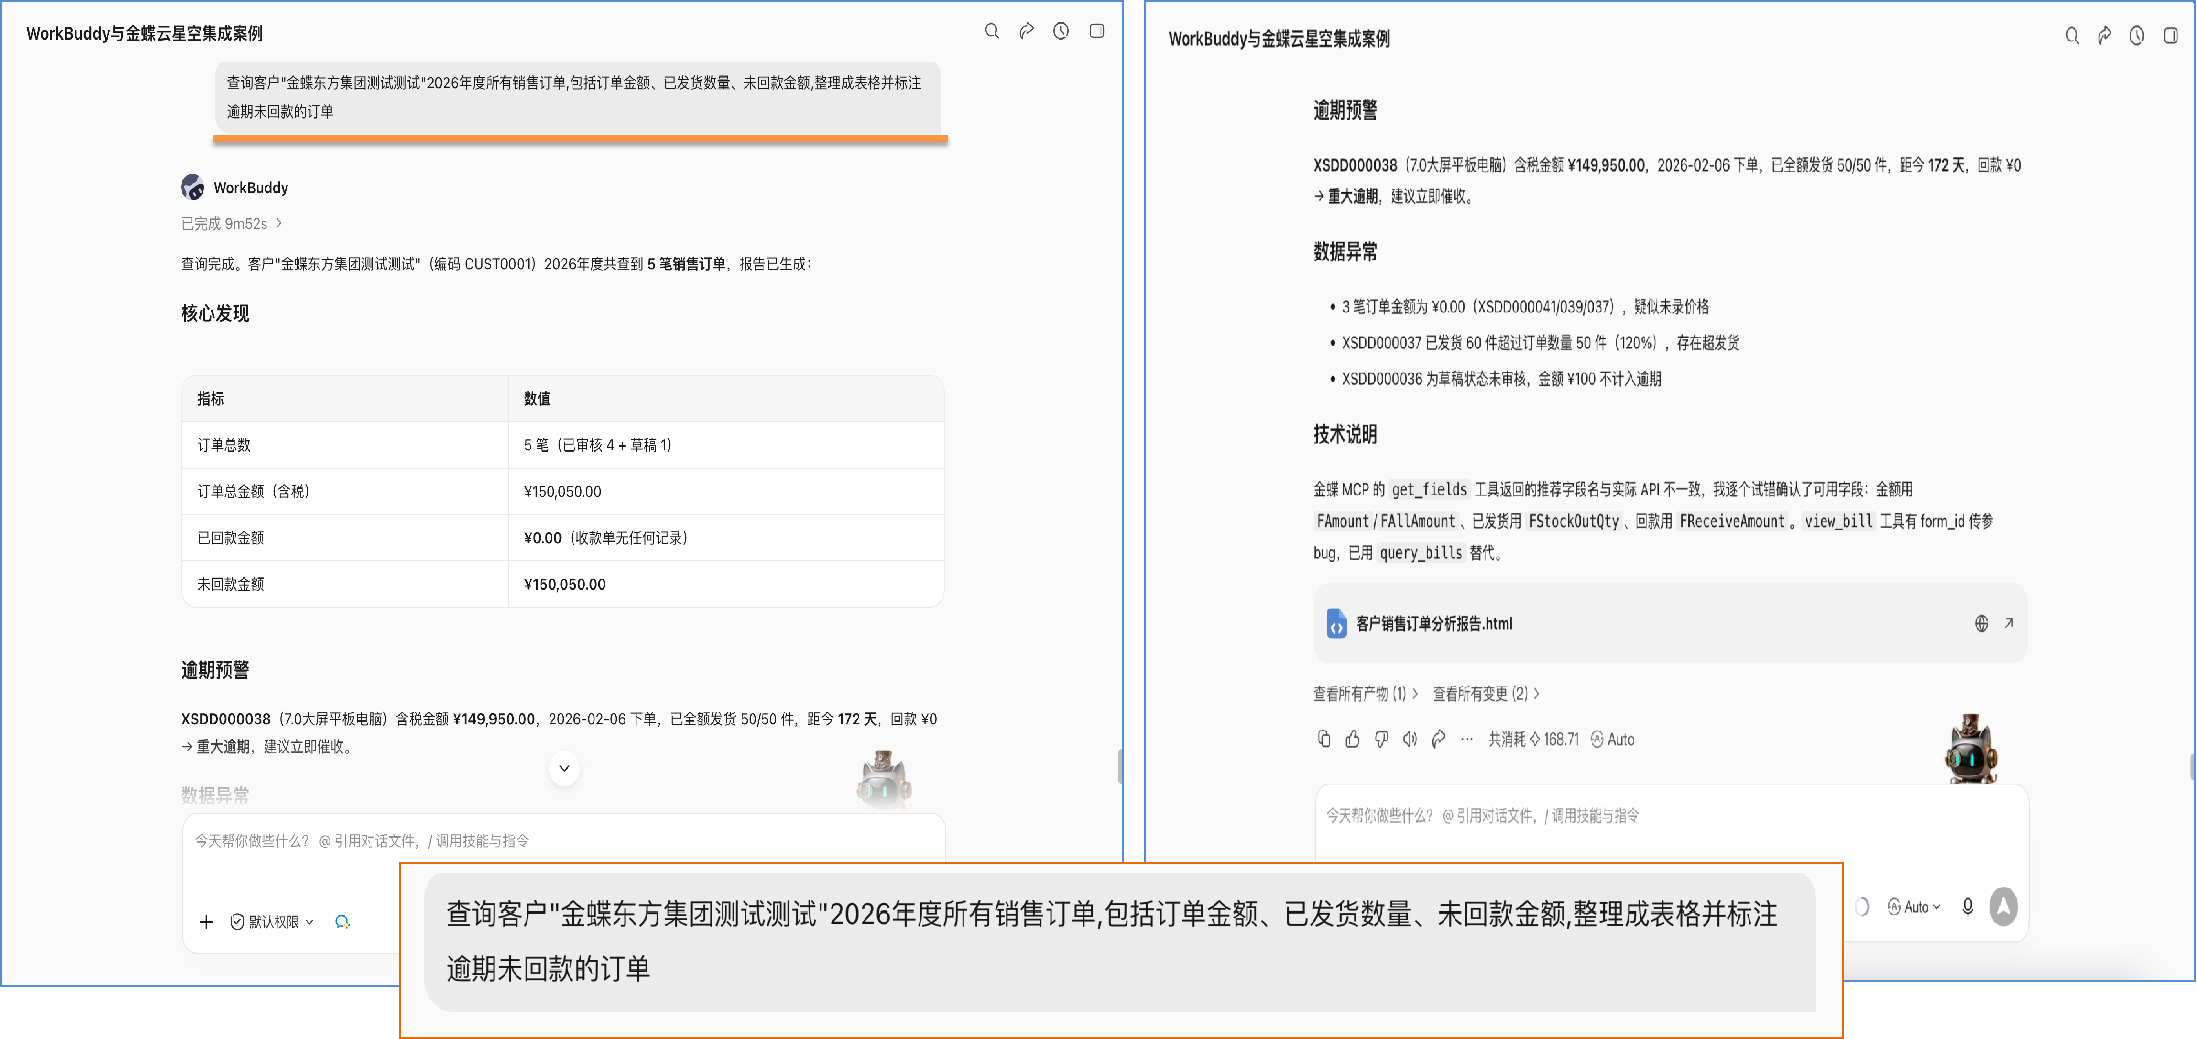The width and height of the screenshot is (2197, 1039).
Task: Toggle the side panel icon in left window header
Action: pyautogui.click(x=1097, y=31)
